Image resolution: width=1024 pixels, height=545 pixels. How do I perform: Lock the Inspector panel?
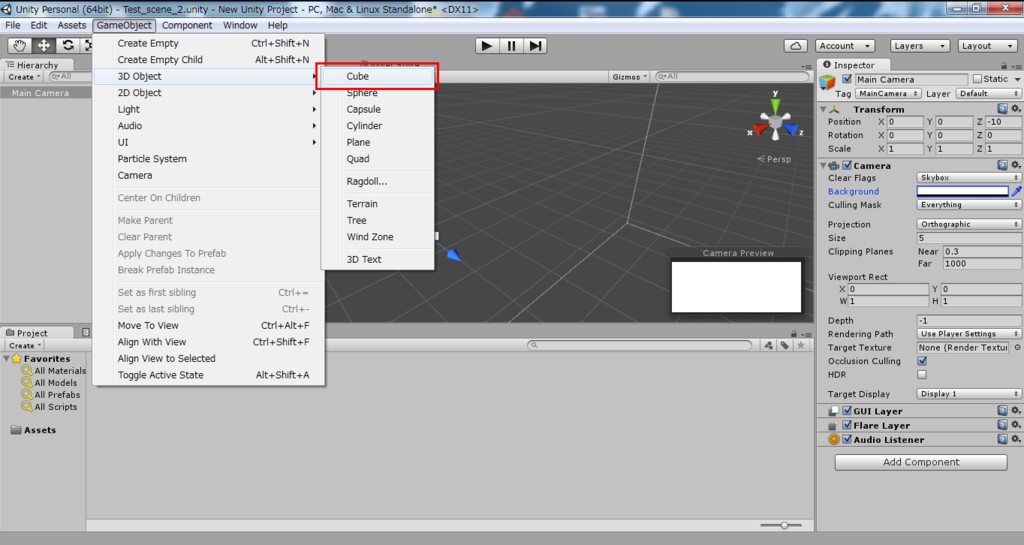click(x=1004, y=65)
